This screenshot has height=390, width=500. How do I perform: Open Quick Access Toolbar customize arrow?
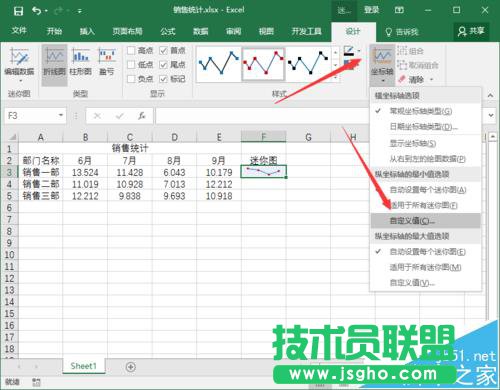80,11
